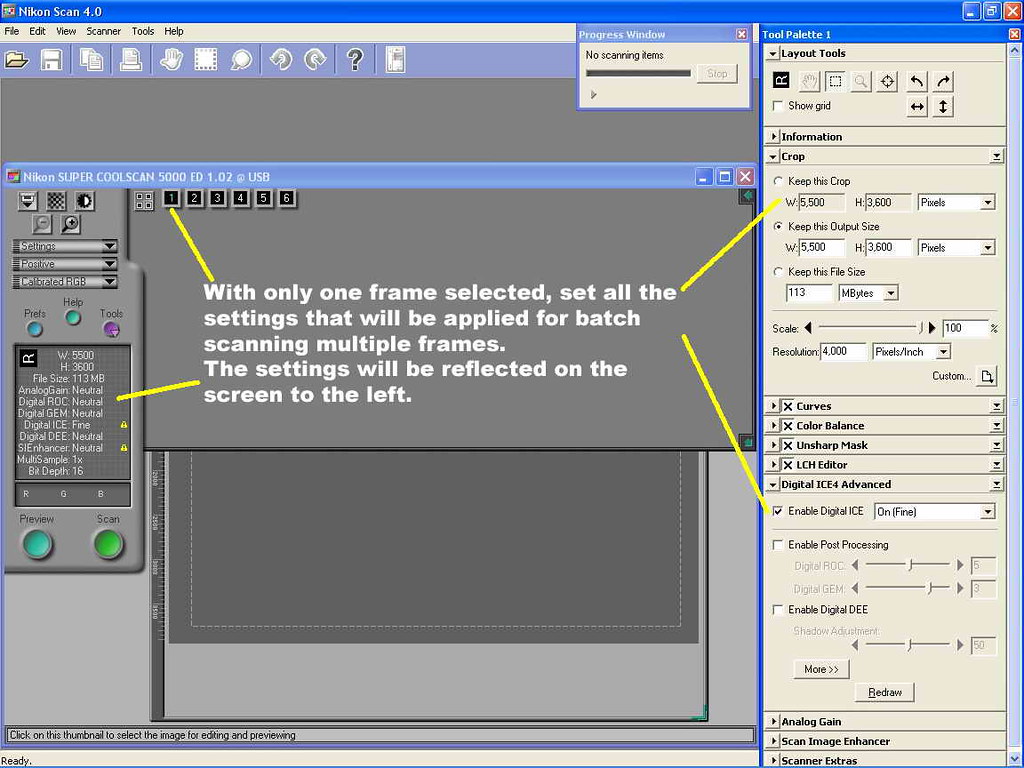
Task: Click the Save floppy disk toolbar icon
Action: (51, 60)
